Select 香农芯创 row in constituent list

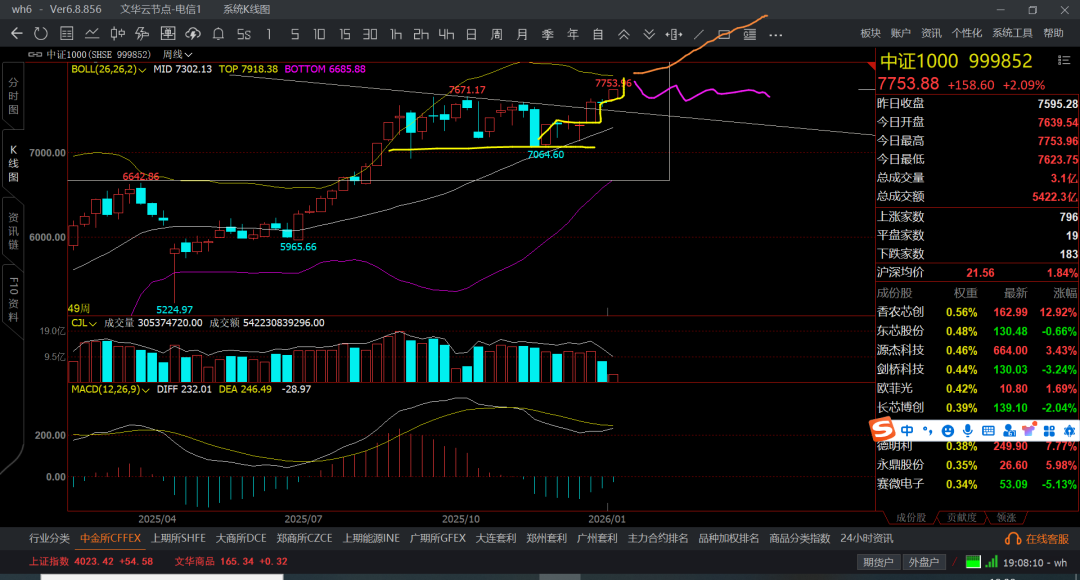click(x=900, y=311)
